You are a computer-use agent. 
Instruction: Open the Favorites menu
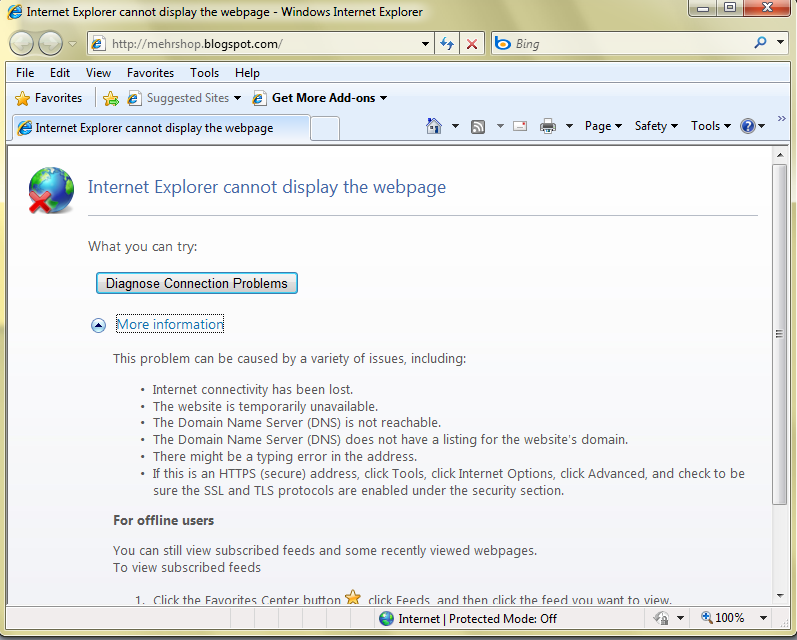coord(150,73)
